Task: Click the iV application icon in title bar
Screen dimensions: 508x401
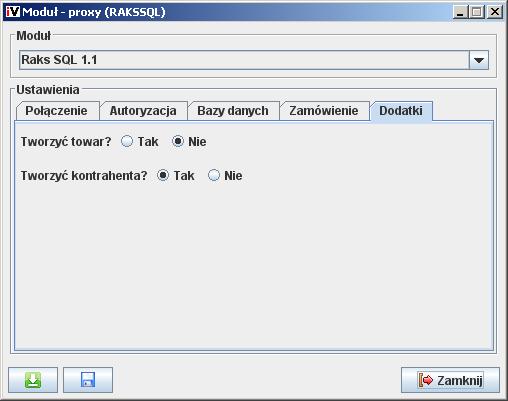Action: pos(13,12)
